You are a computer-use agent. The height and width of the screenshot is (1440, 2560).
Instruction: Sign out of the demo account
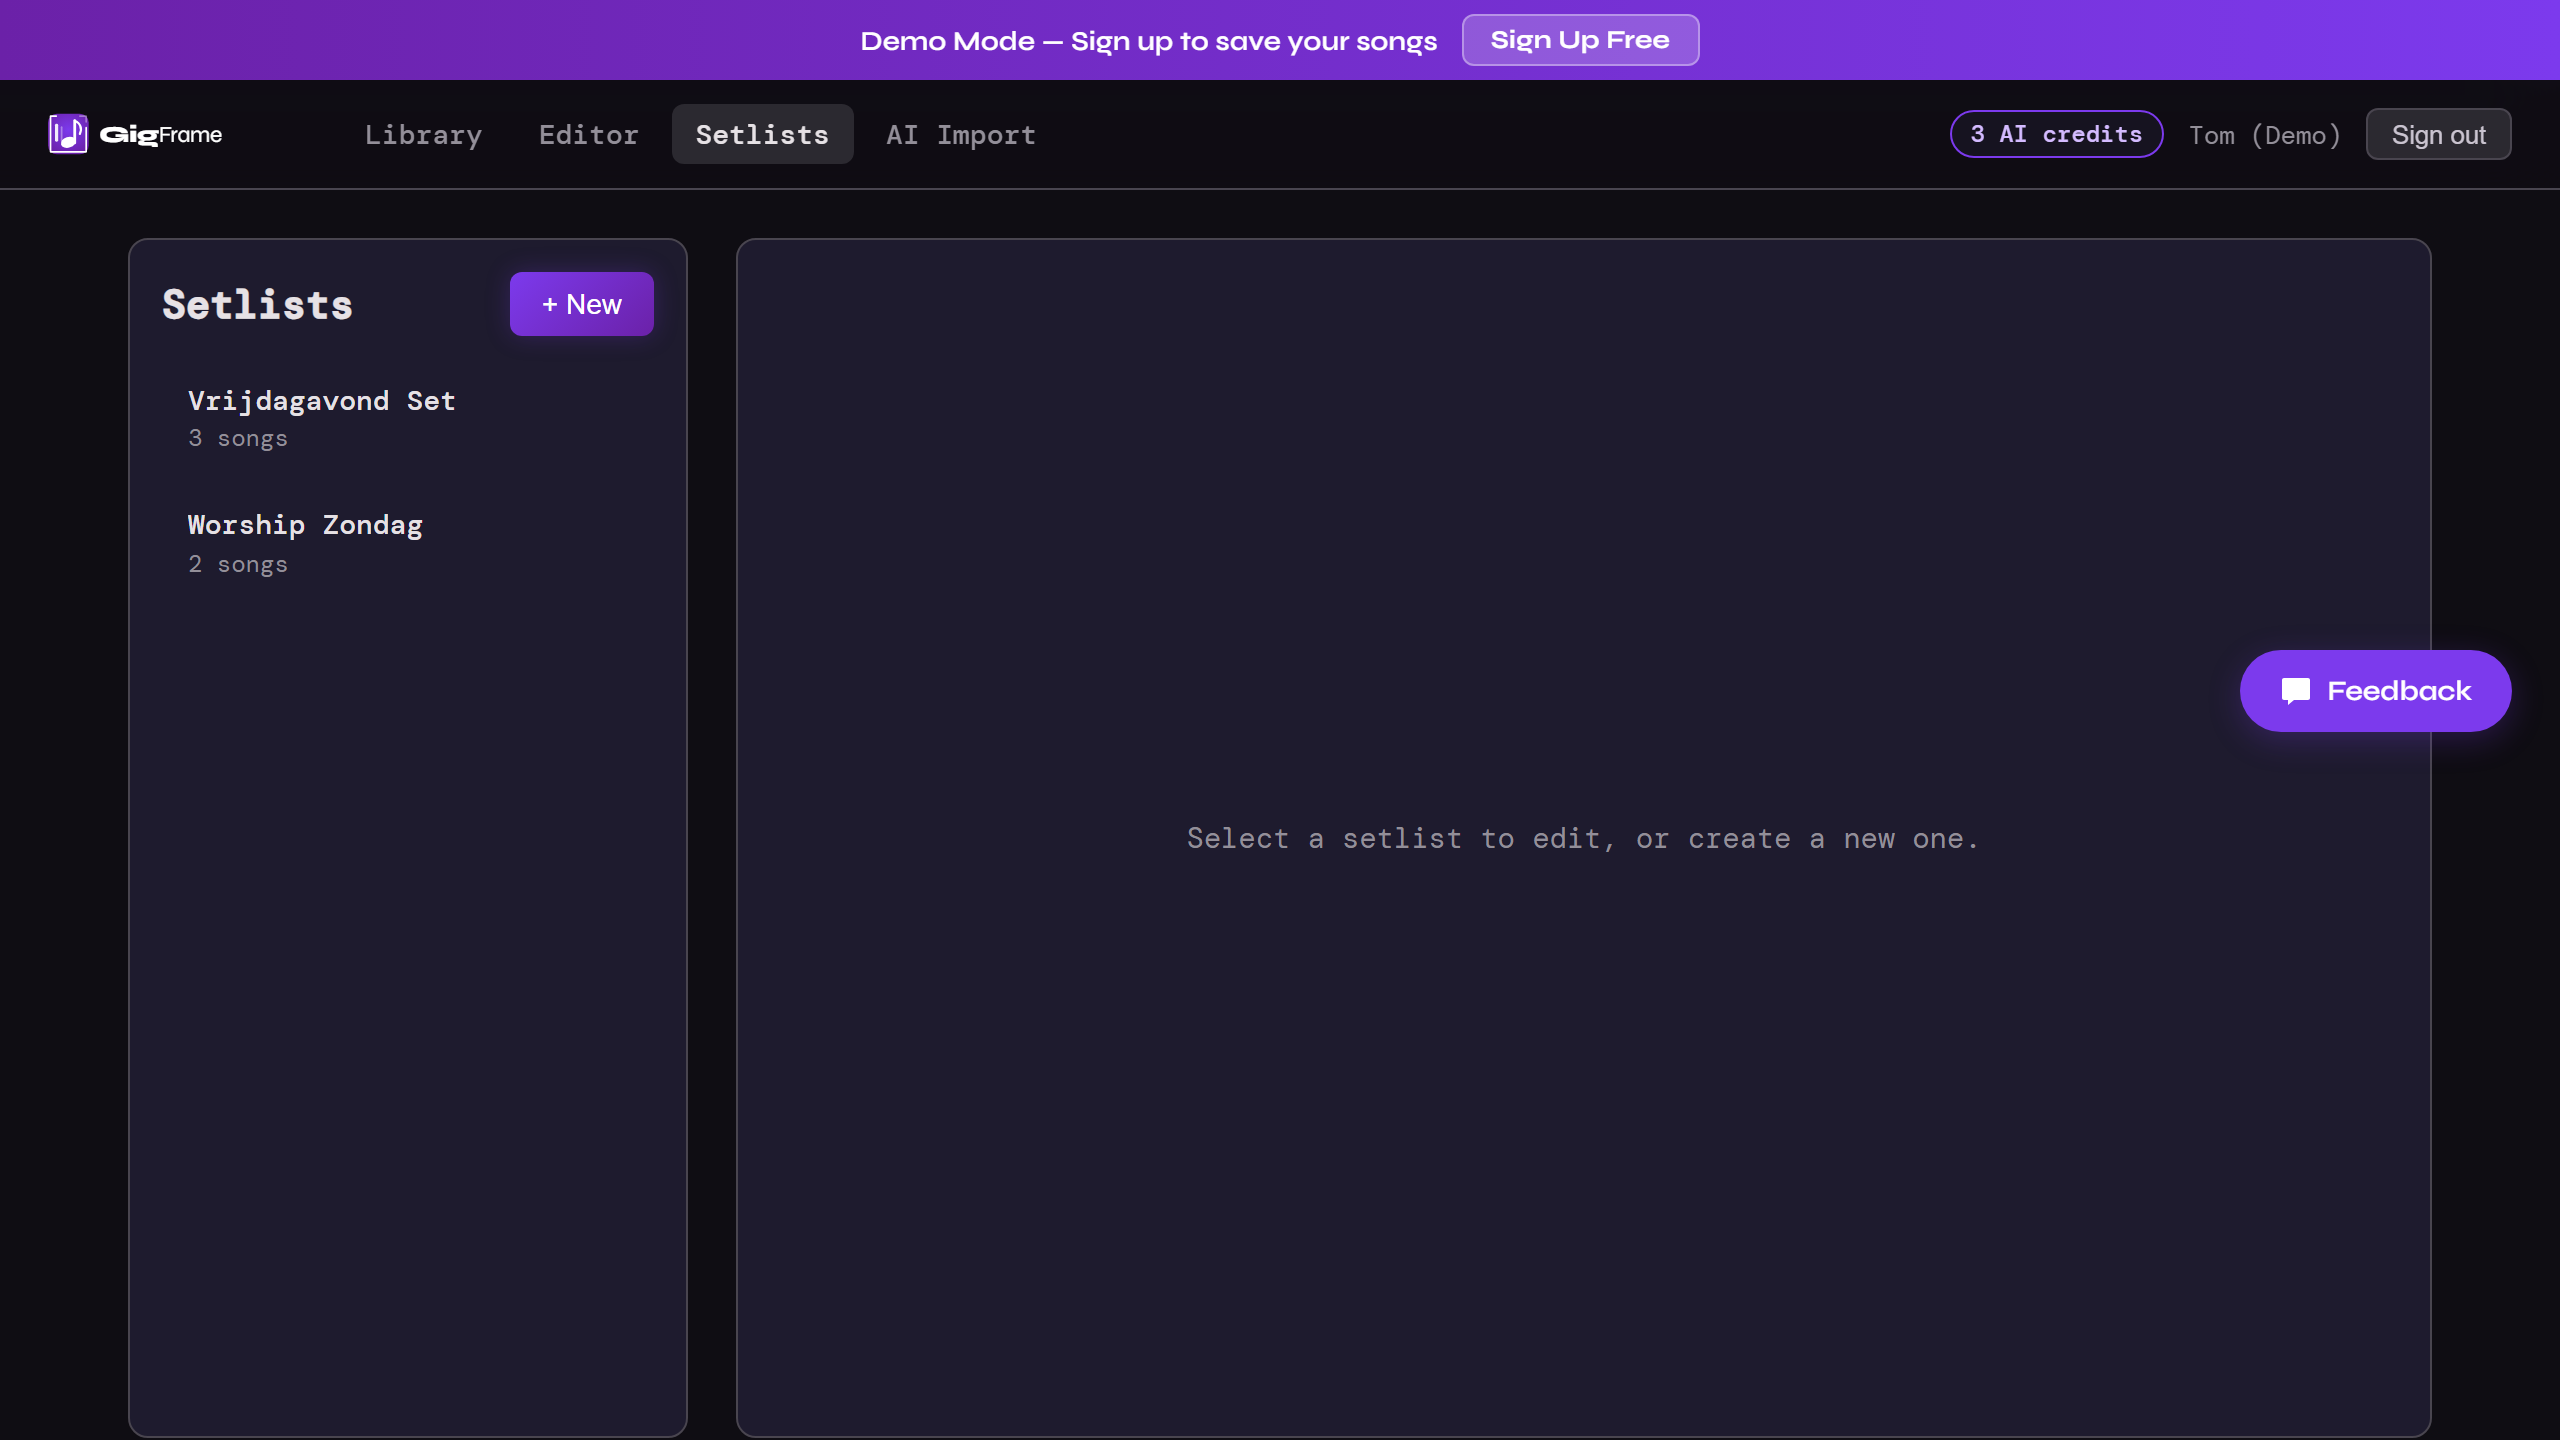point(2437,133)
